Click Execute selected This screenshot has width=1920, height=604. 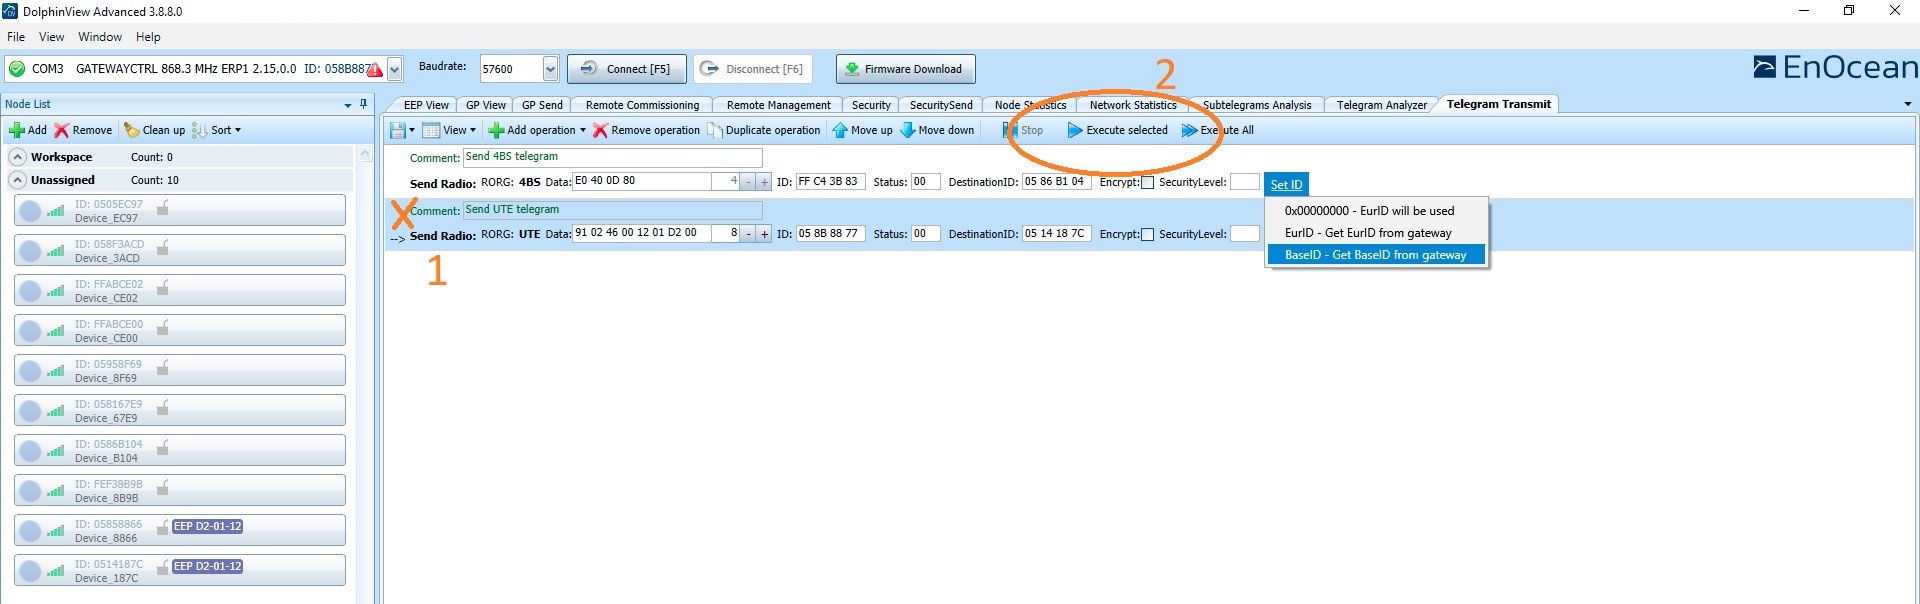pyautogui.click(x=1117, y=130)
